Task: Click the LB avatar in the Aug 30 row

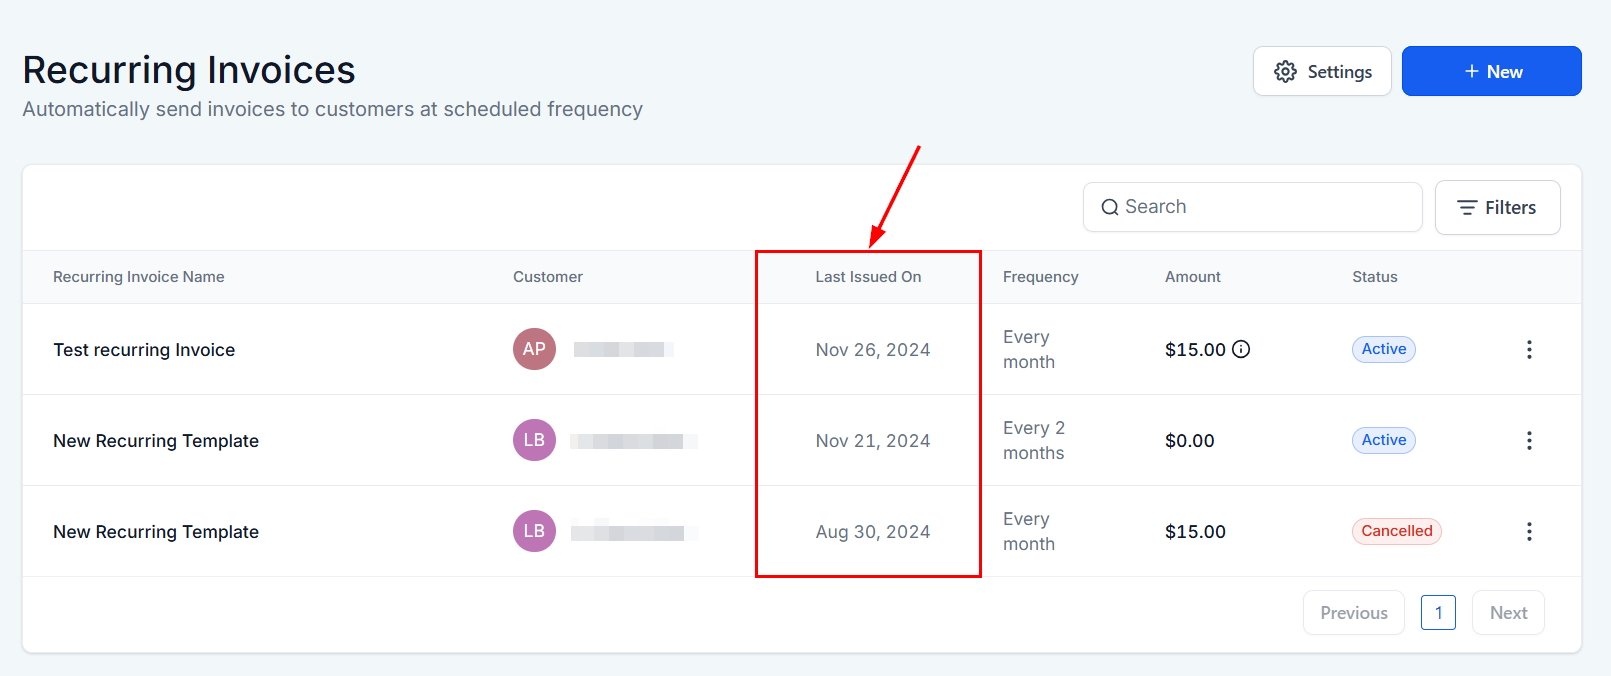Action: coord(534,531)
